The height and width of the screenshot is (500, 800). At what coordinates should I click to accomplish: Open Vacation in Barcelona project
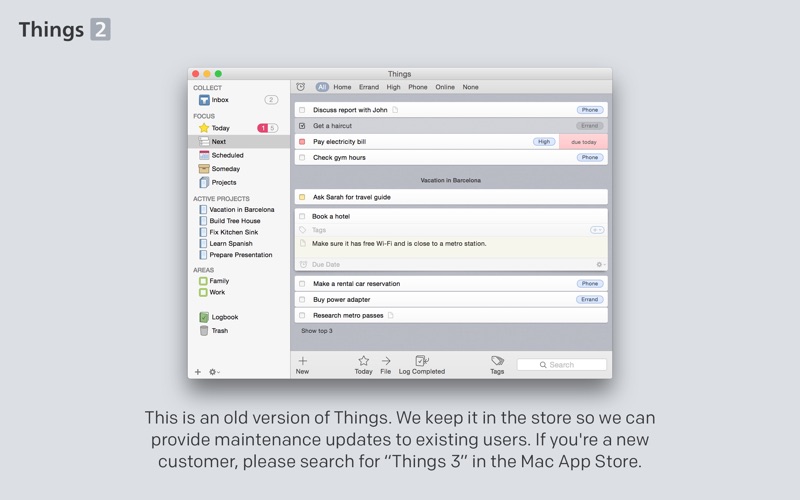[241, 210]
